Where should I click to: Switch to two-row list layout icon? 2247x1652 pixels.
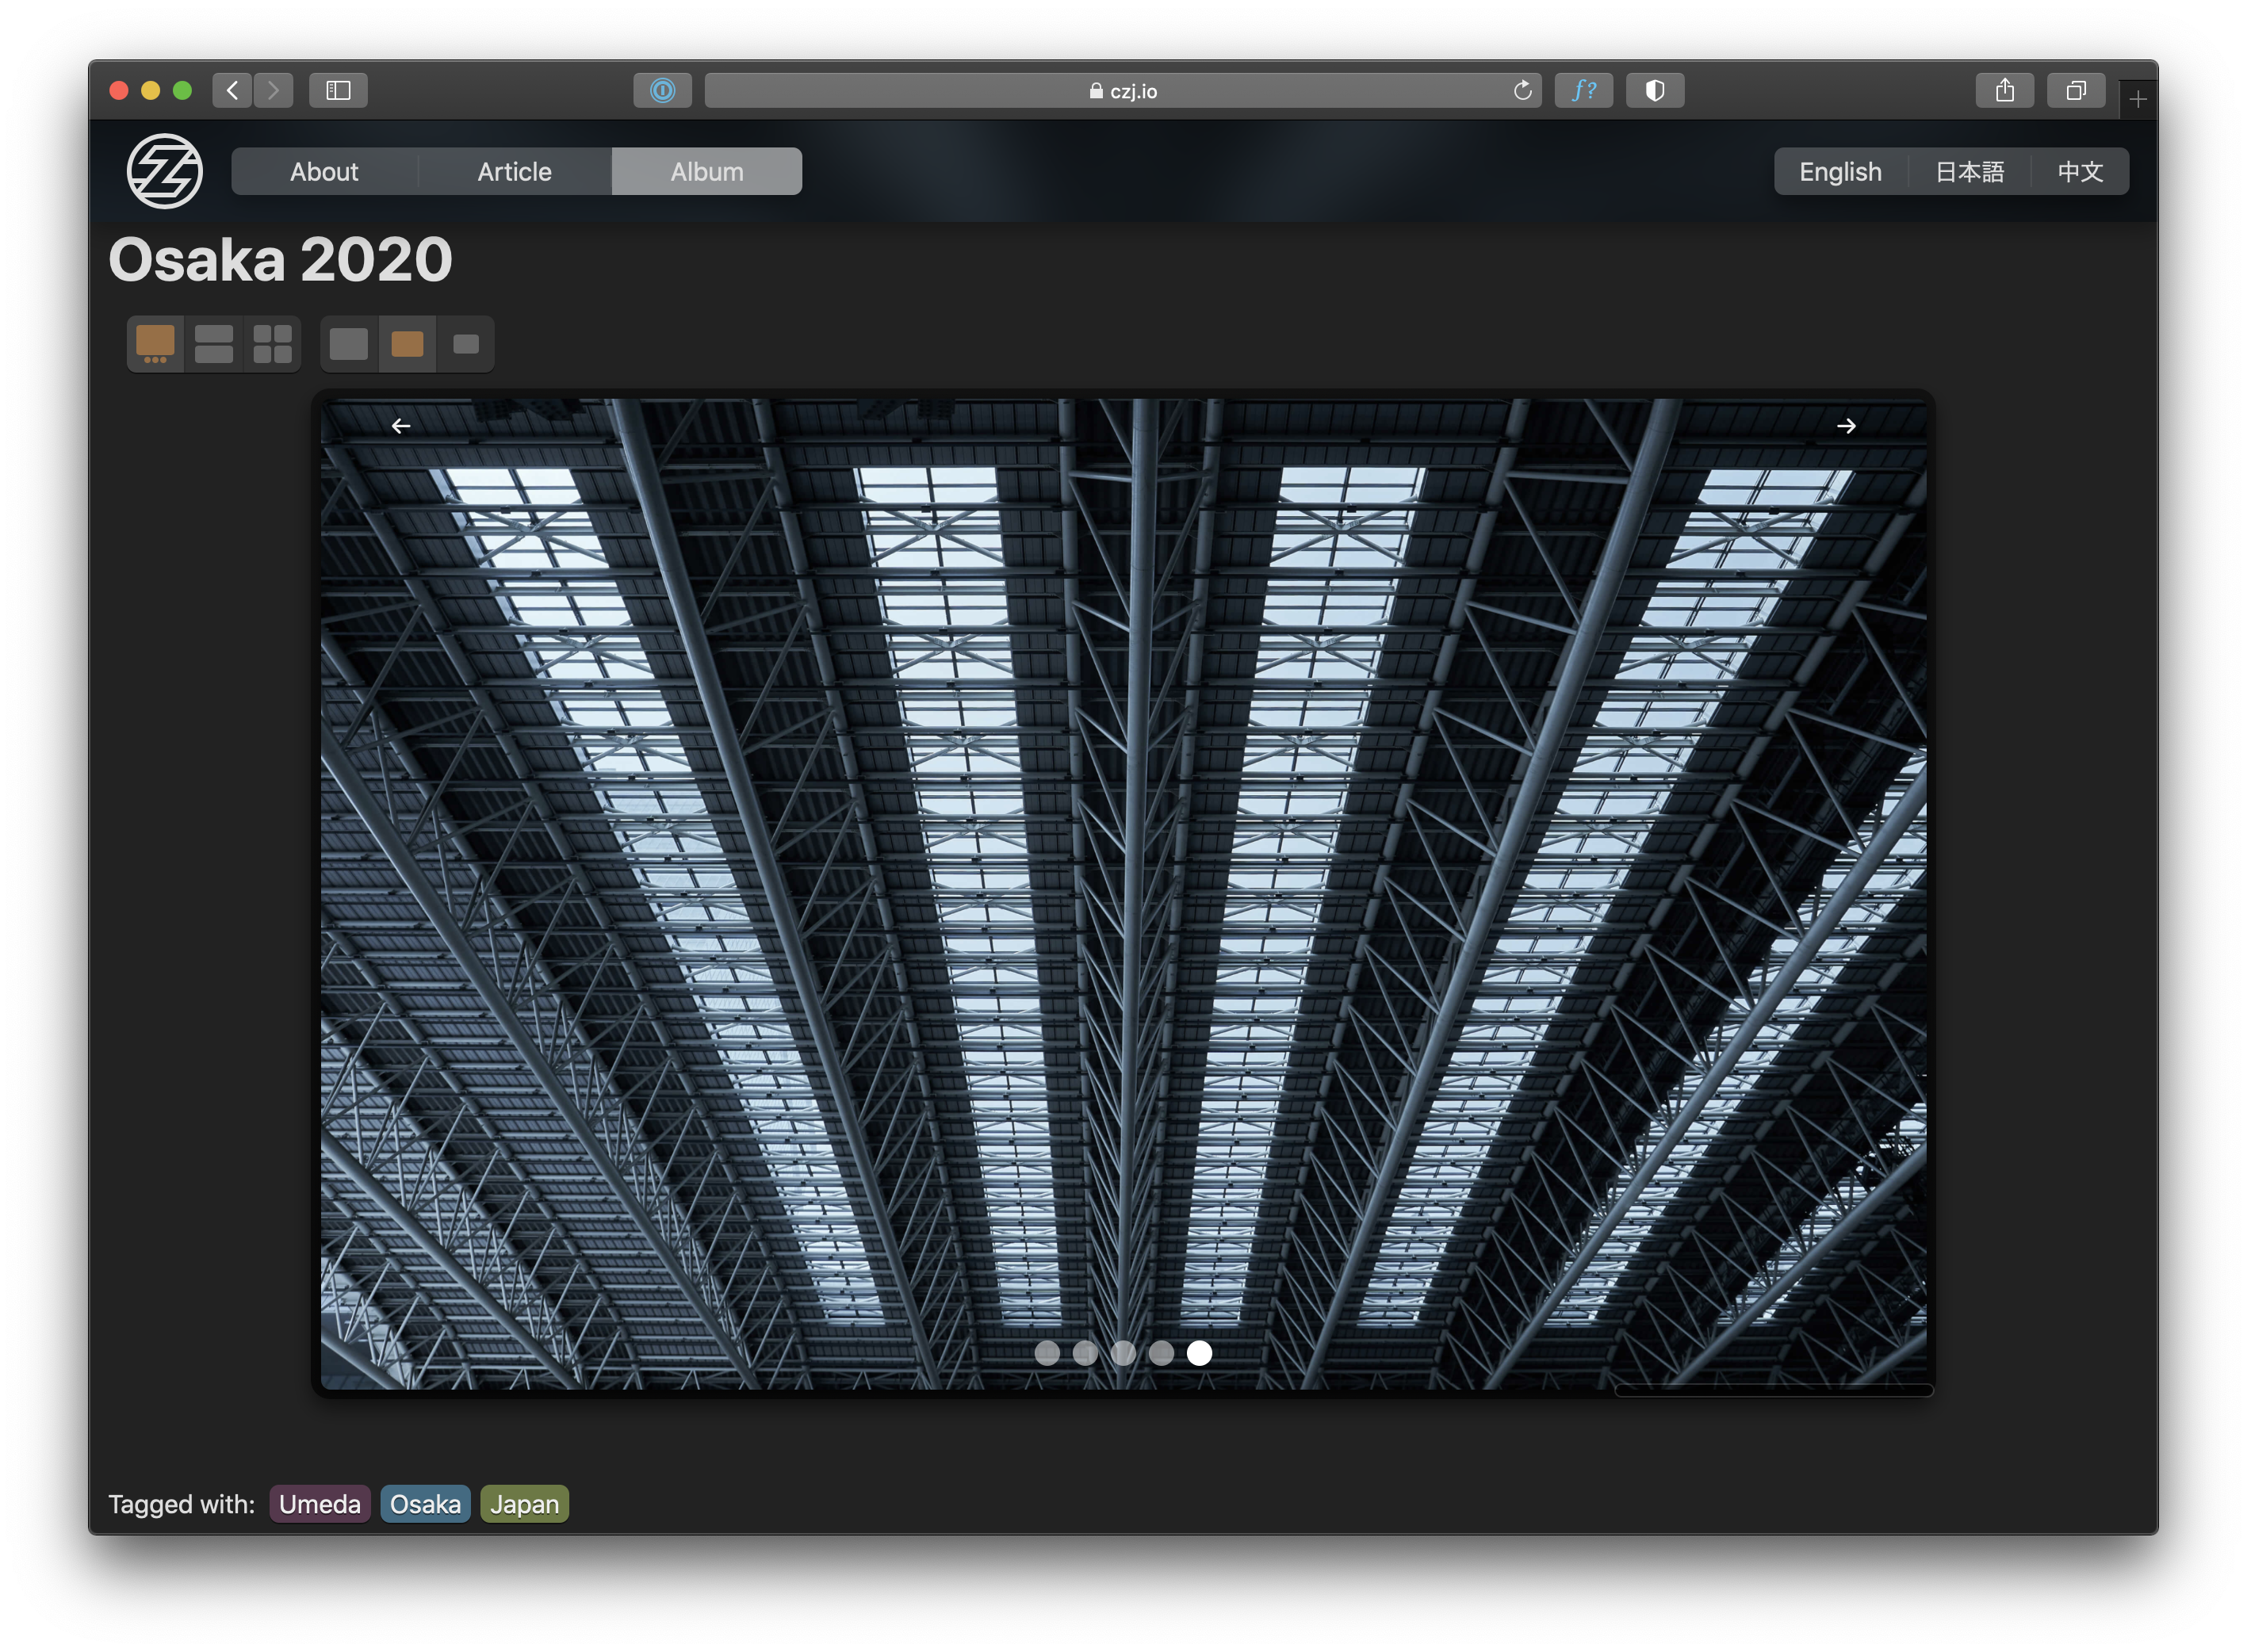(x=214, y=344)
